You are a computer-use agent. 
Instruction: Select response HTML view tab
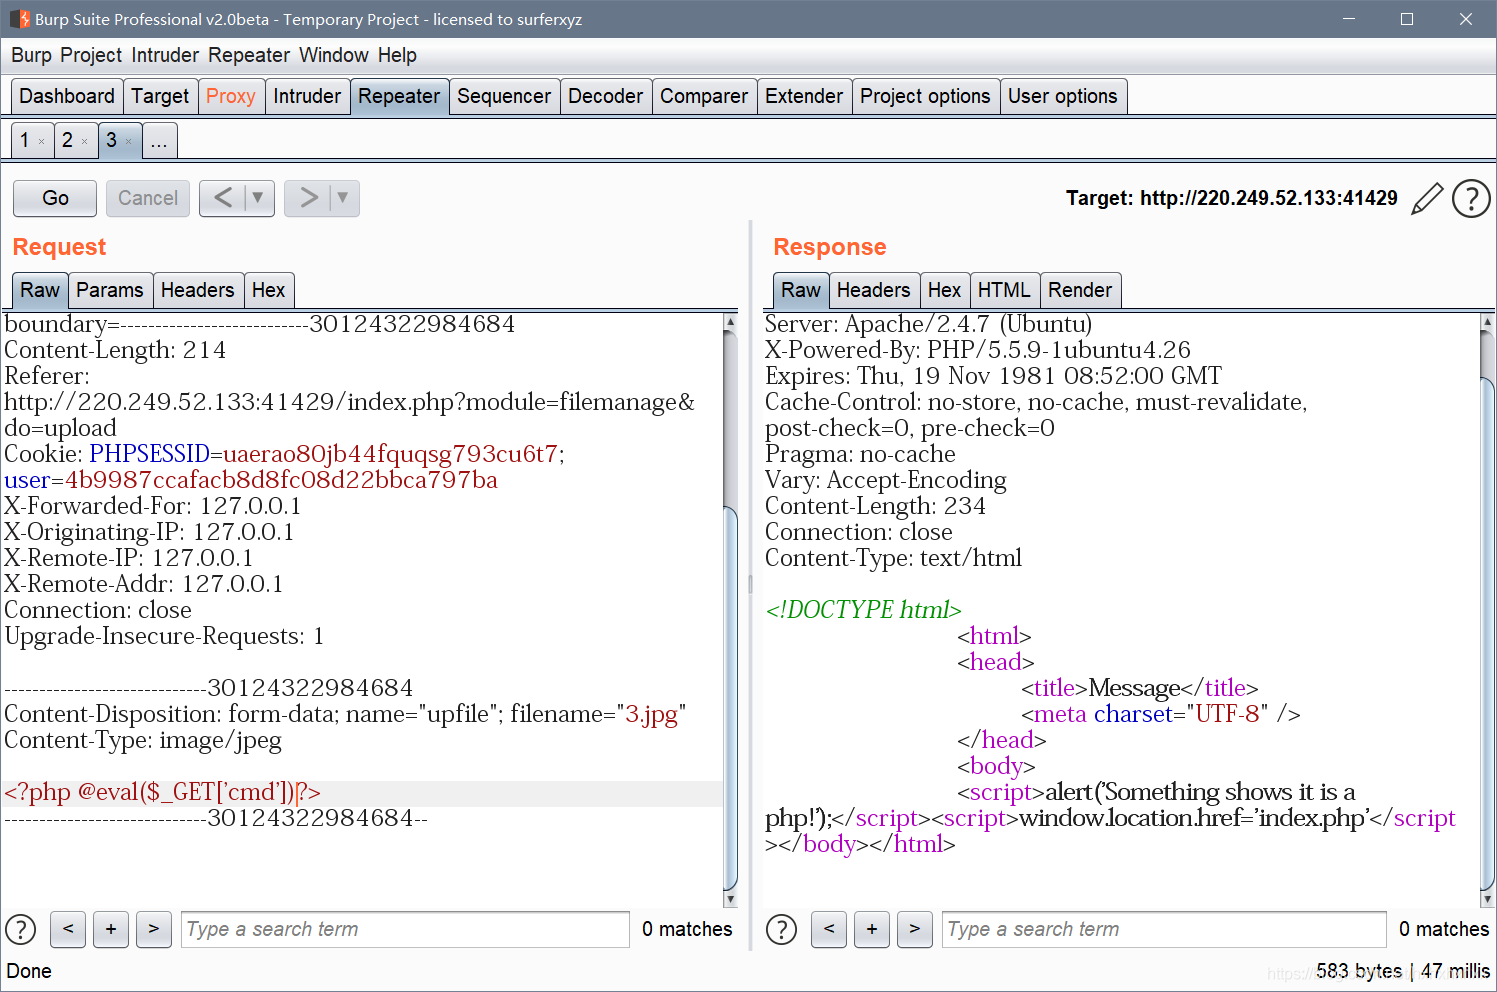click(x=1004, y=290)
